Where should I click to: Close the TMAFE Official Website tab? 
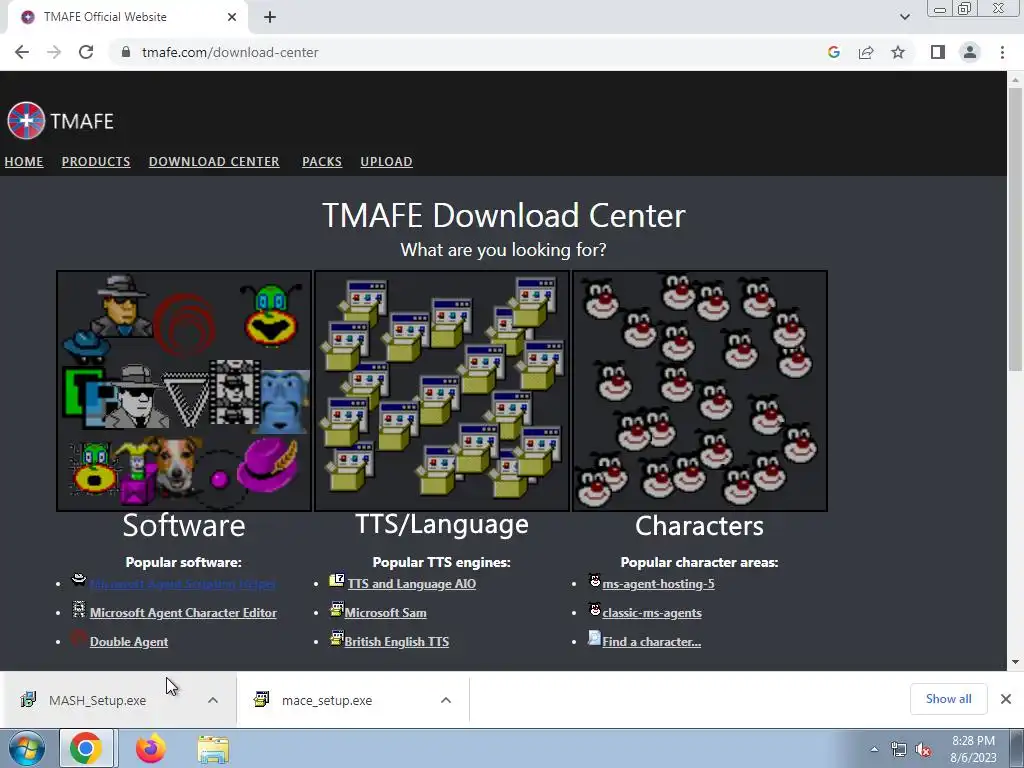[x=232, y=17]
